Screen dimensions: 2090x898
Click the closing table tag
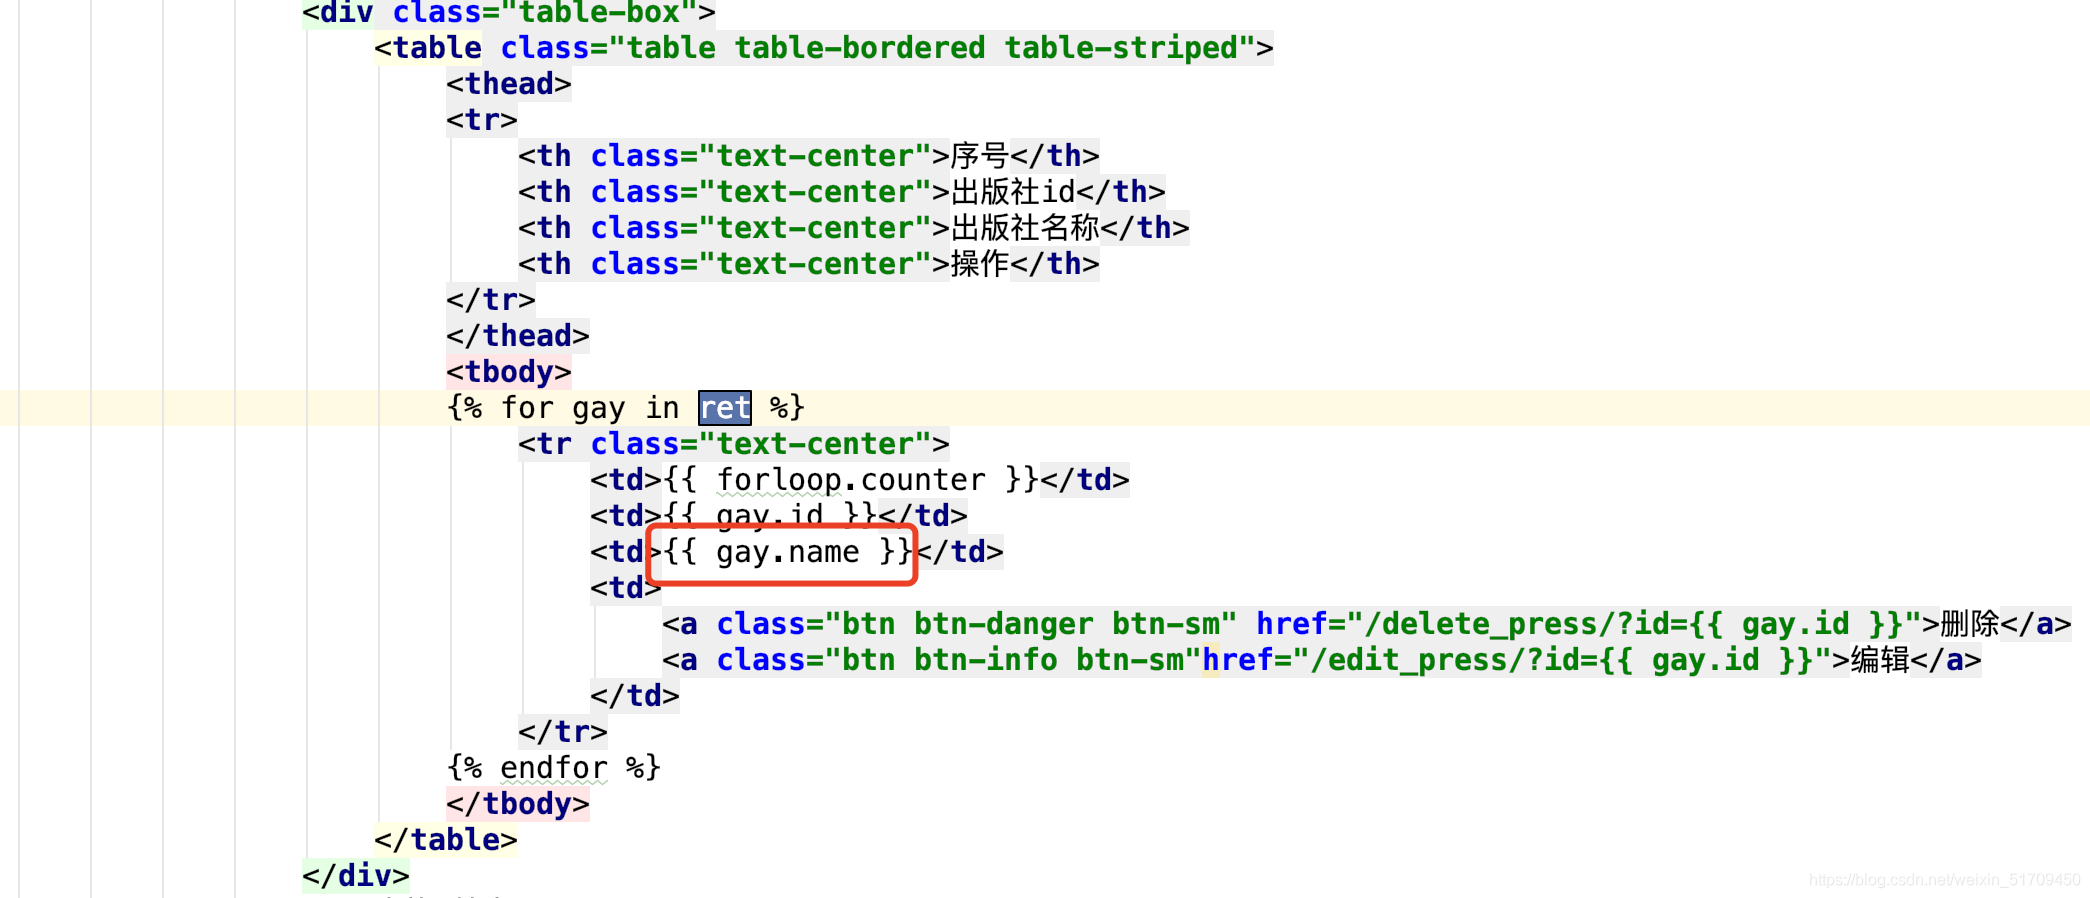[x=446, y=840]
